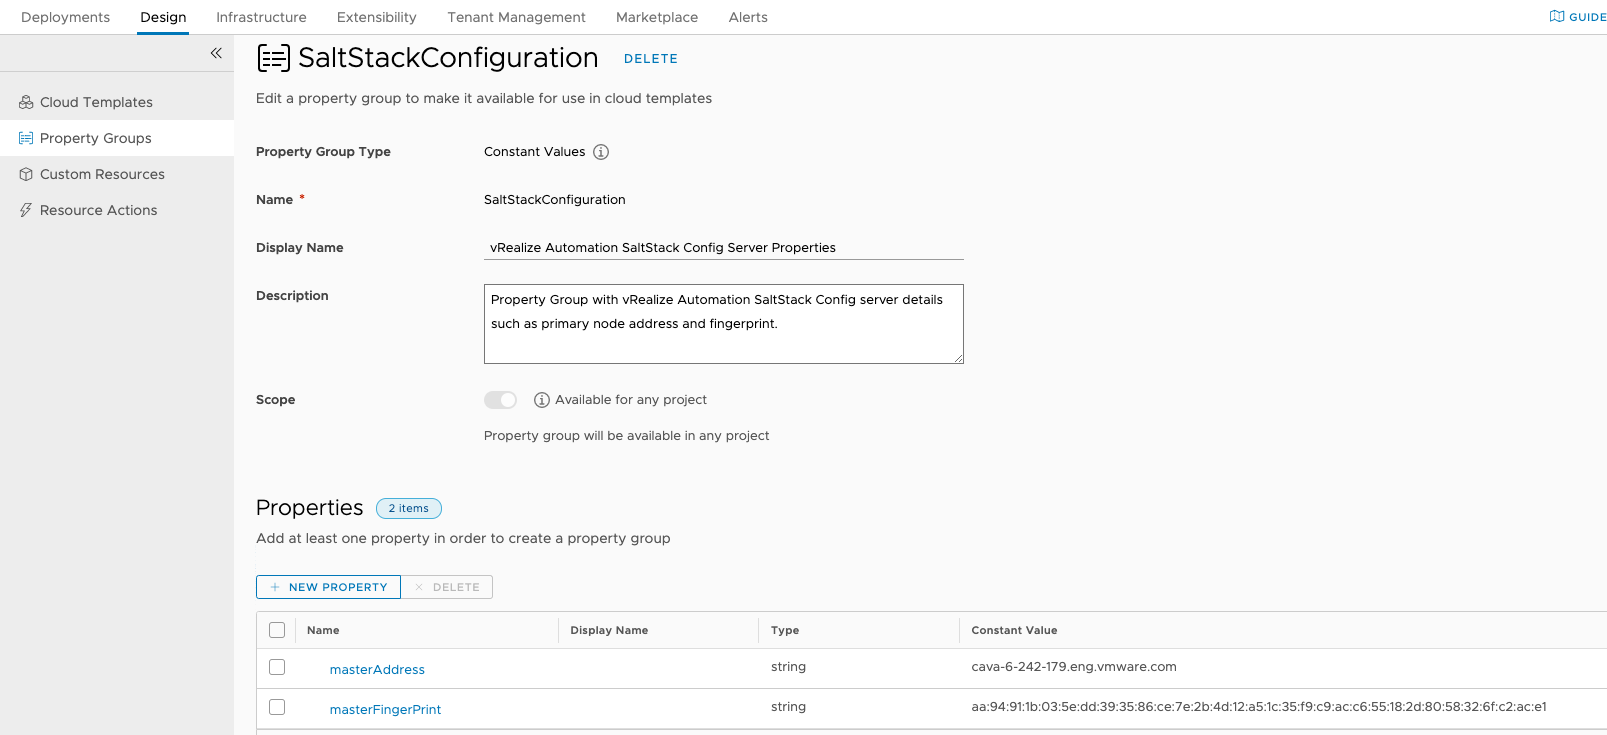Image resolution: width=1607 pixels, height=735 pixels.
Task: Click the Resource Actions lightning icon
Action: [26, 210]
